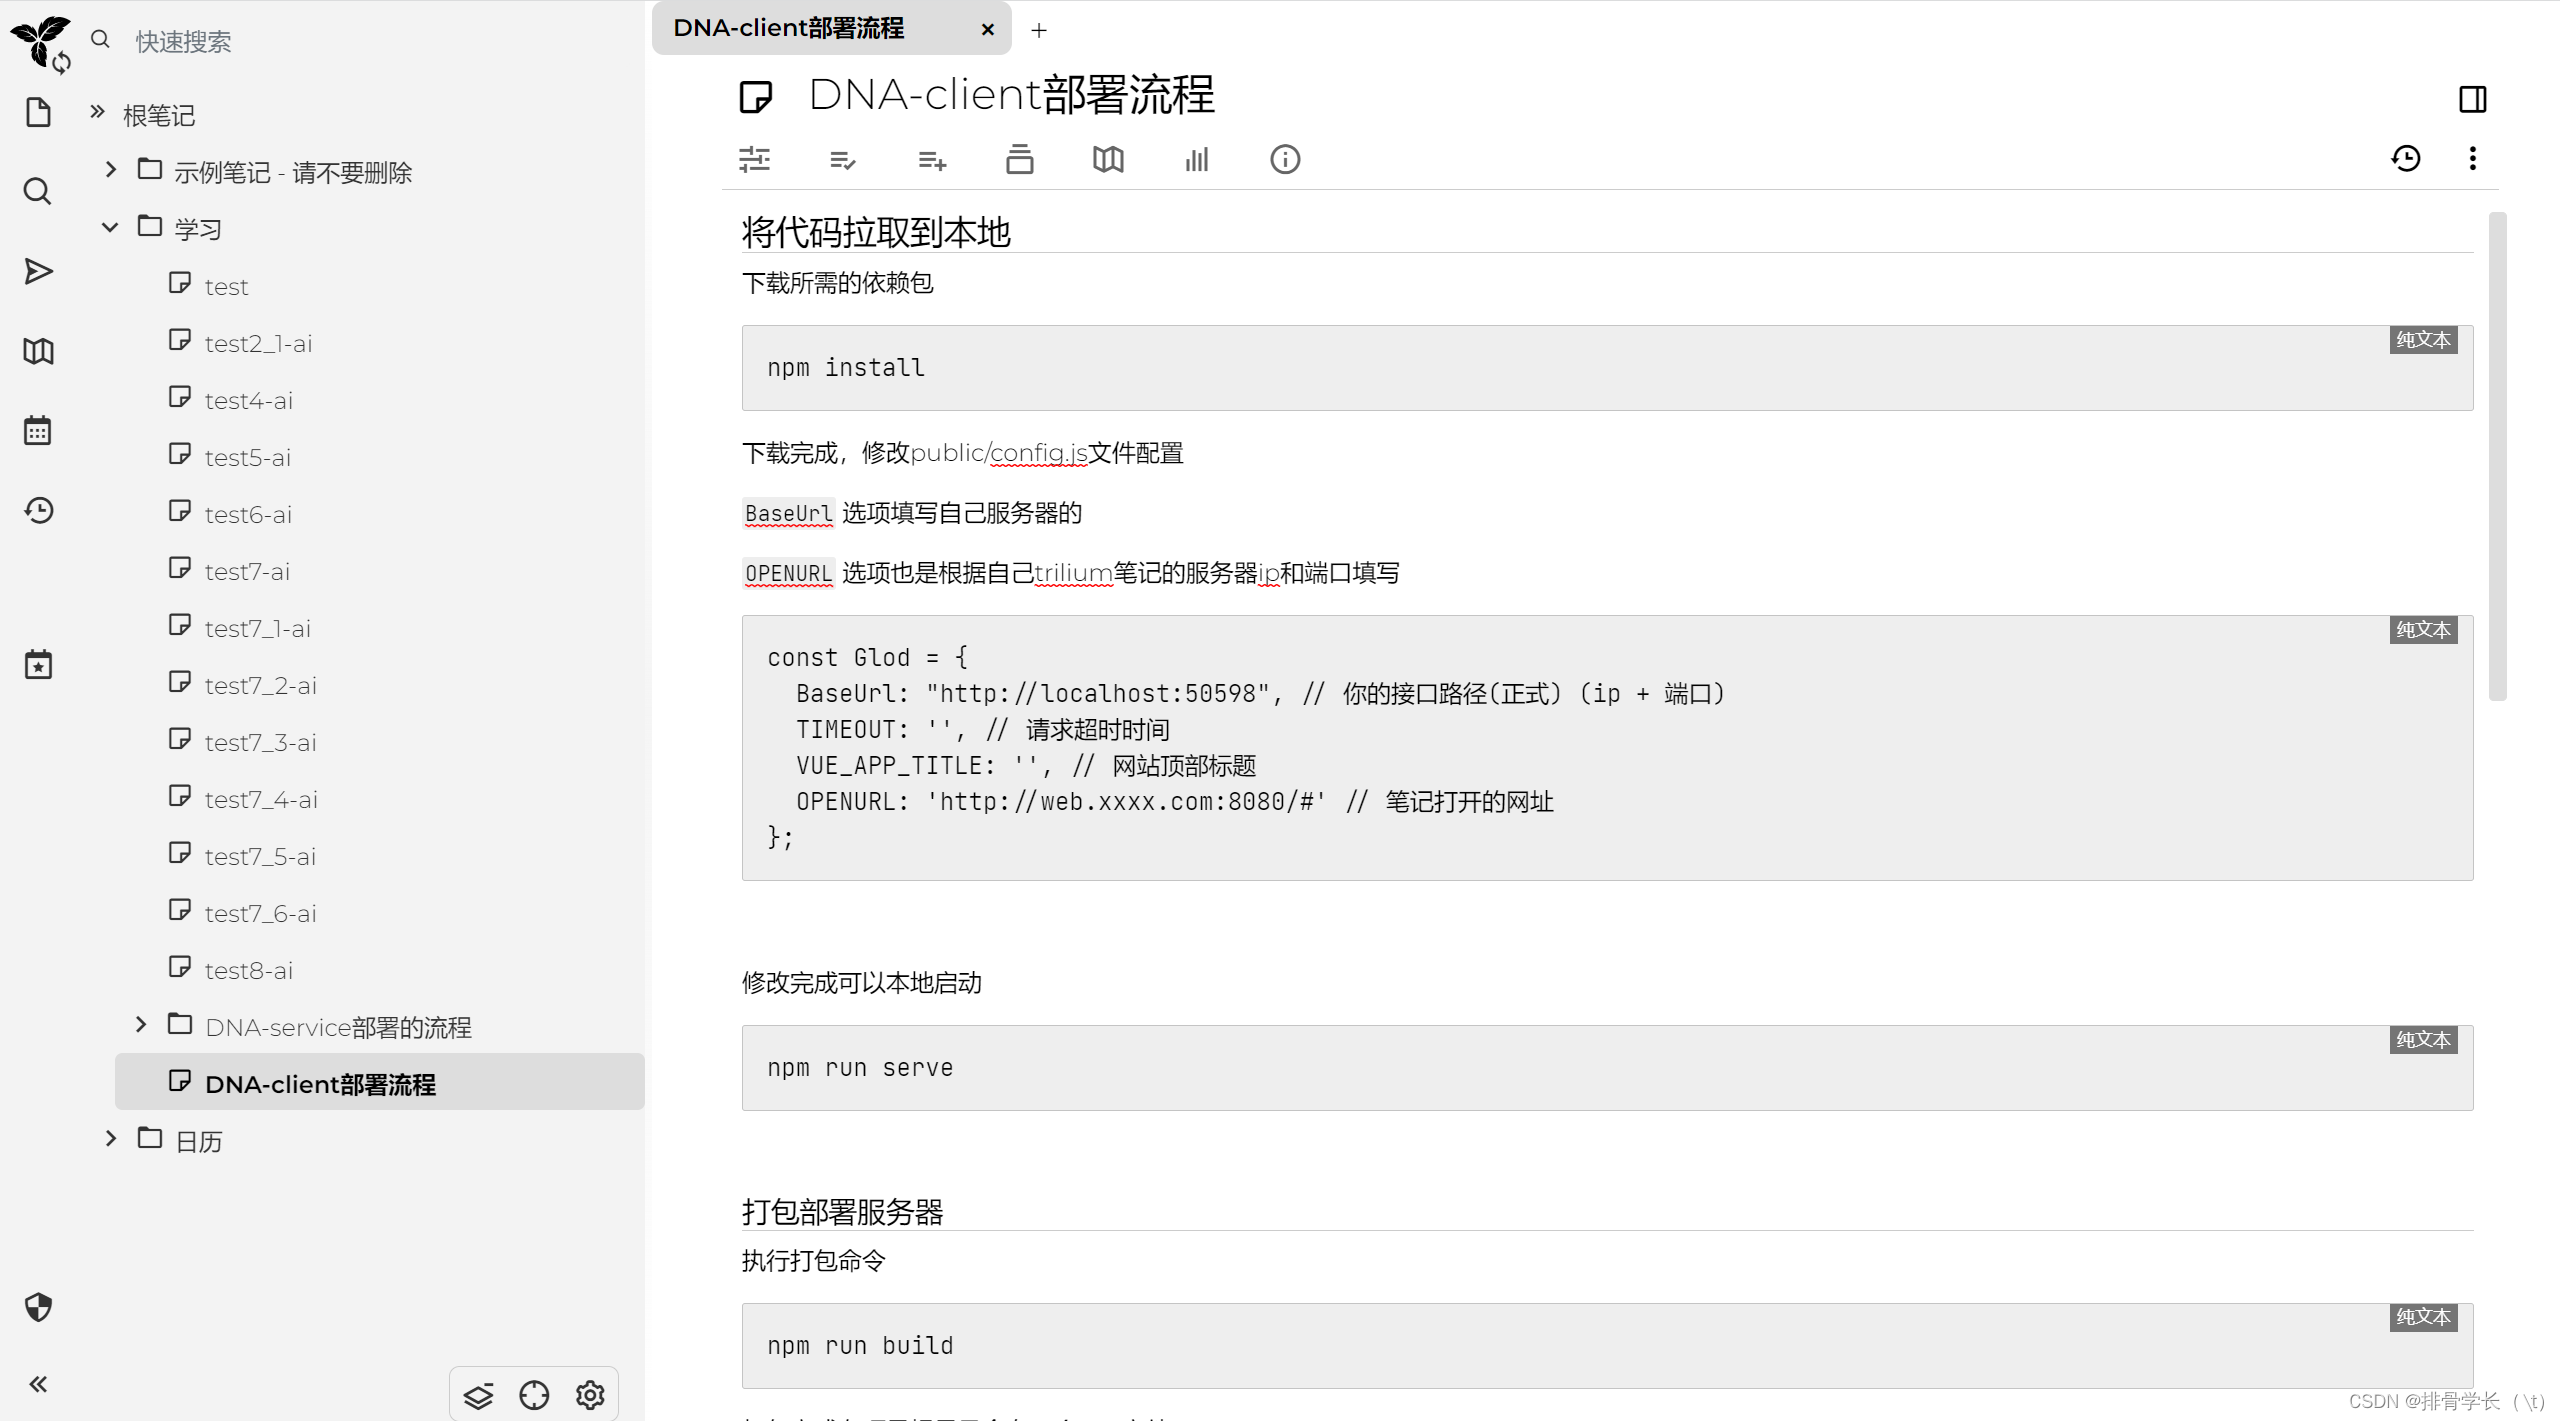The height and width of the screenshot is (1421, 2560).
Task: Click 纯文本 language badge on npm install block
Action: [2423, 339]
